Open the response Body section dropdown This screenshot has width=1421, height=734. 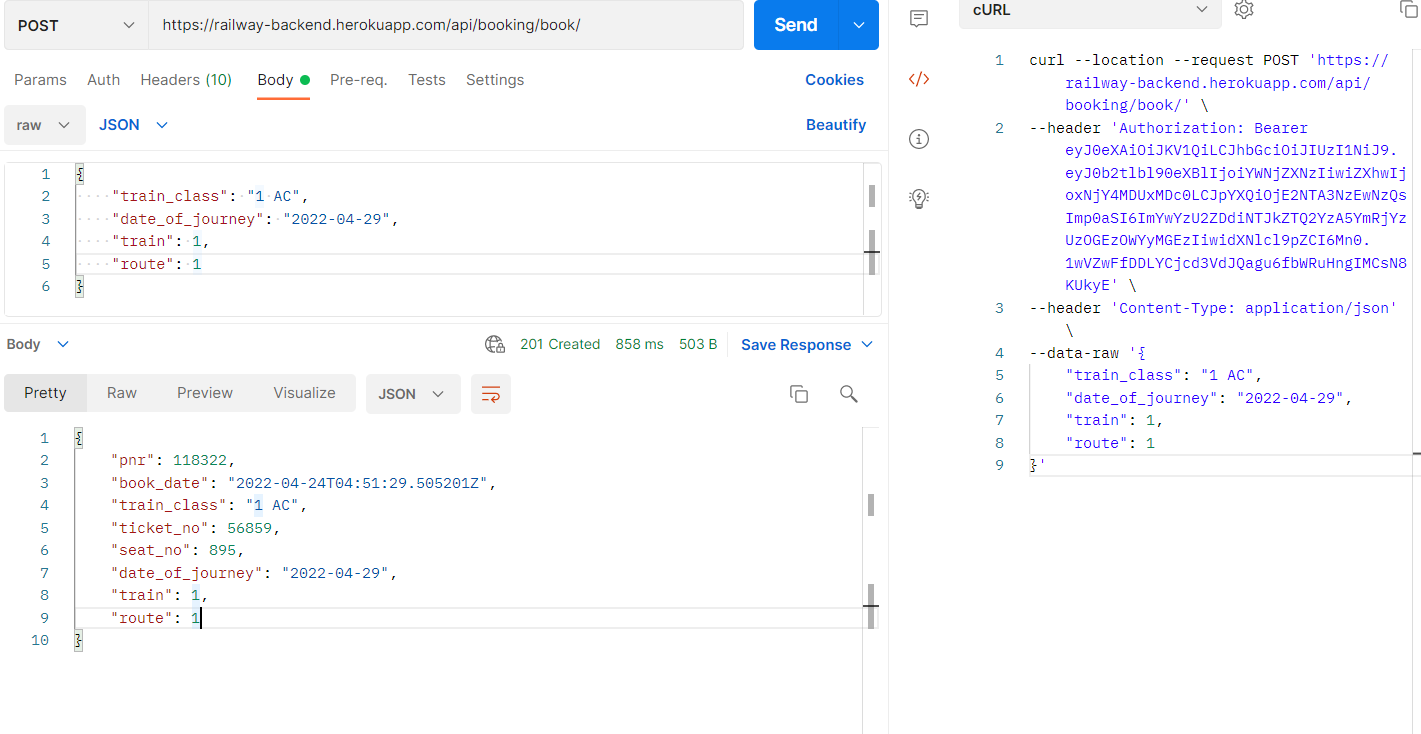[38, 344]
